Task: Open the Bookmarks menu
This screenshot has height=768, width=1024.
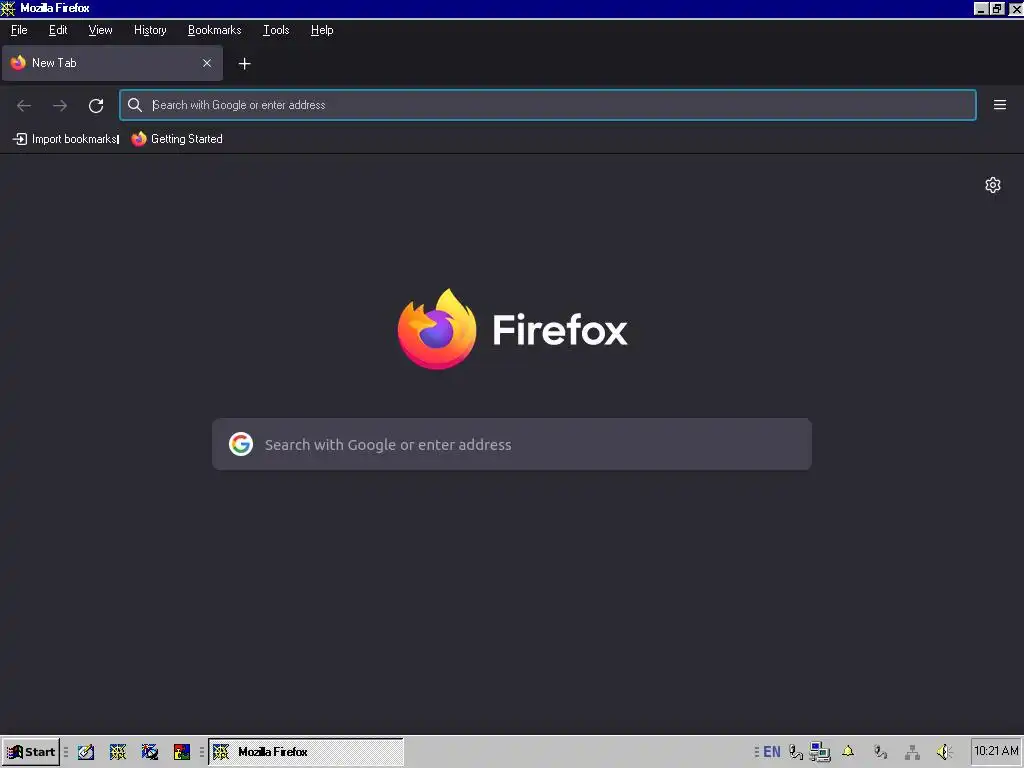Action: click(x=215, y=30)
